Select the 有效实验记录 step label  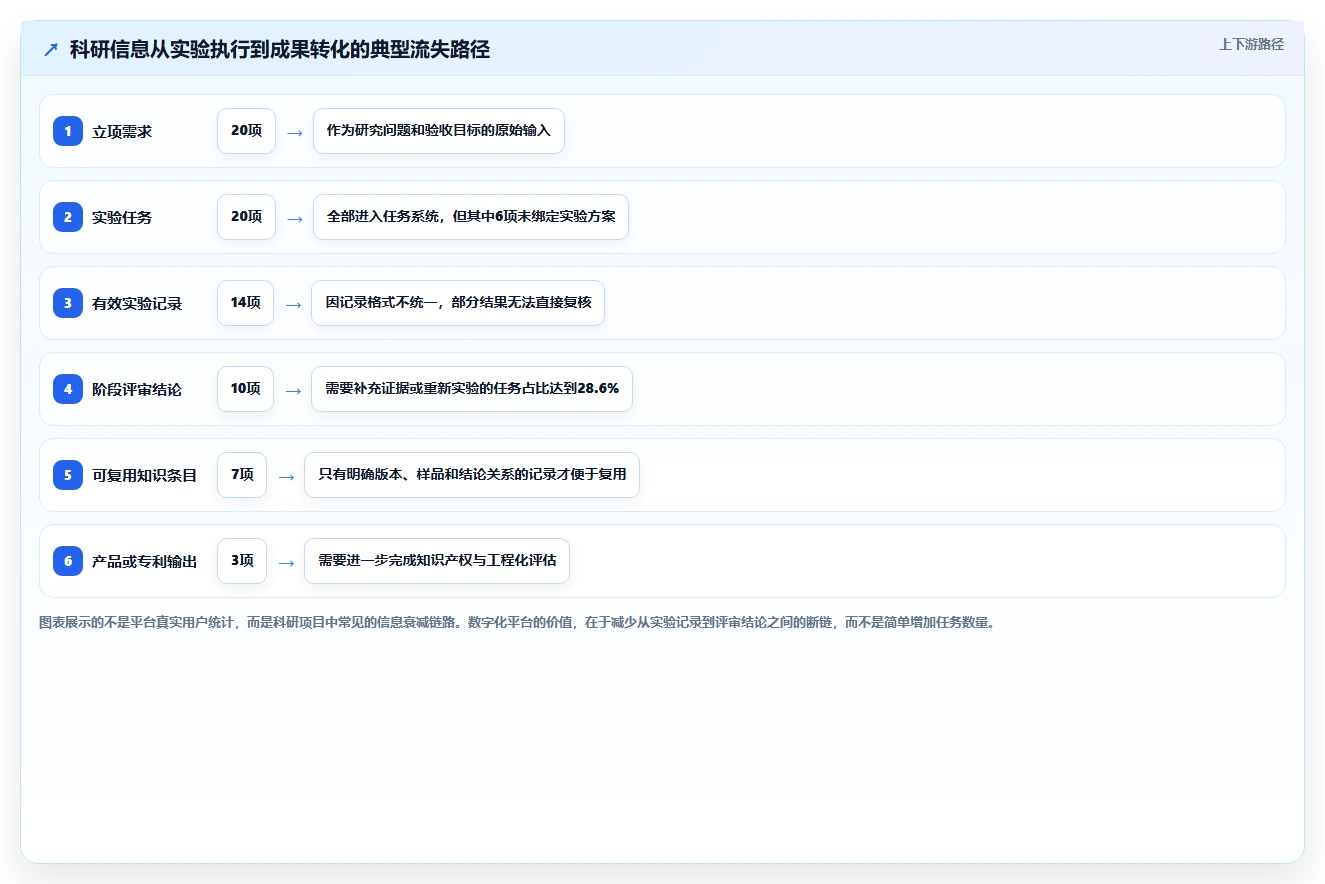[x=137, y=303]
